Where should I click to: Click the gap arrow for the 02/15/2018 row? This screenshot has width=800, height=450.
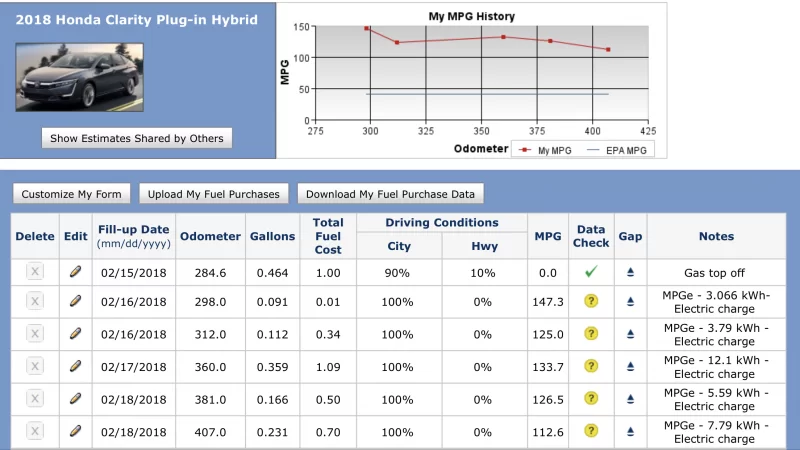pos(630,272)
